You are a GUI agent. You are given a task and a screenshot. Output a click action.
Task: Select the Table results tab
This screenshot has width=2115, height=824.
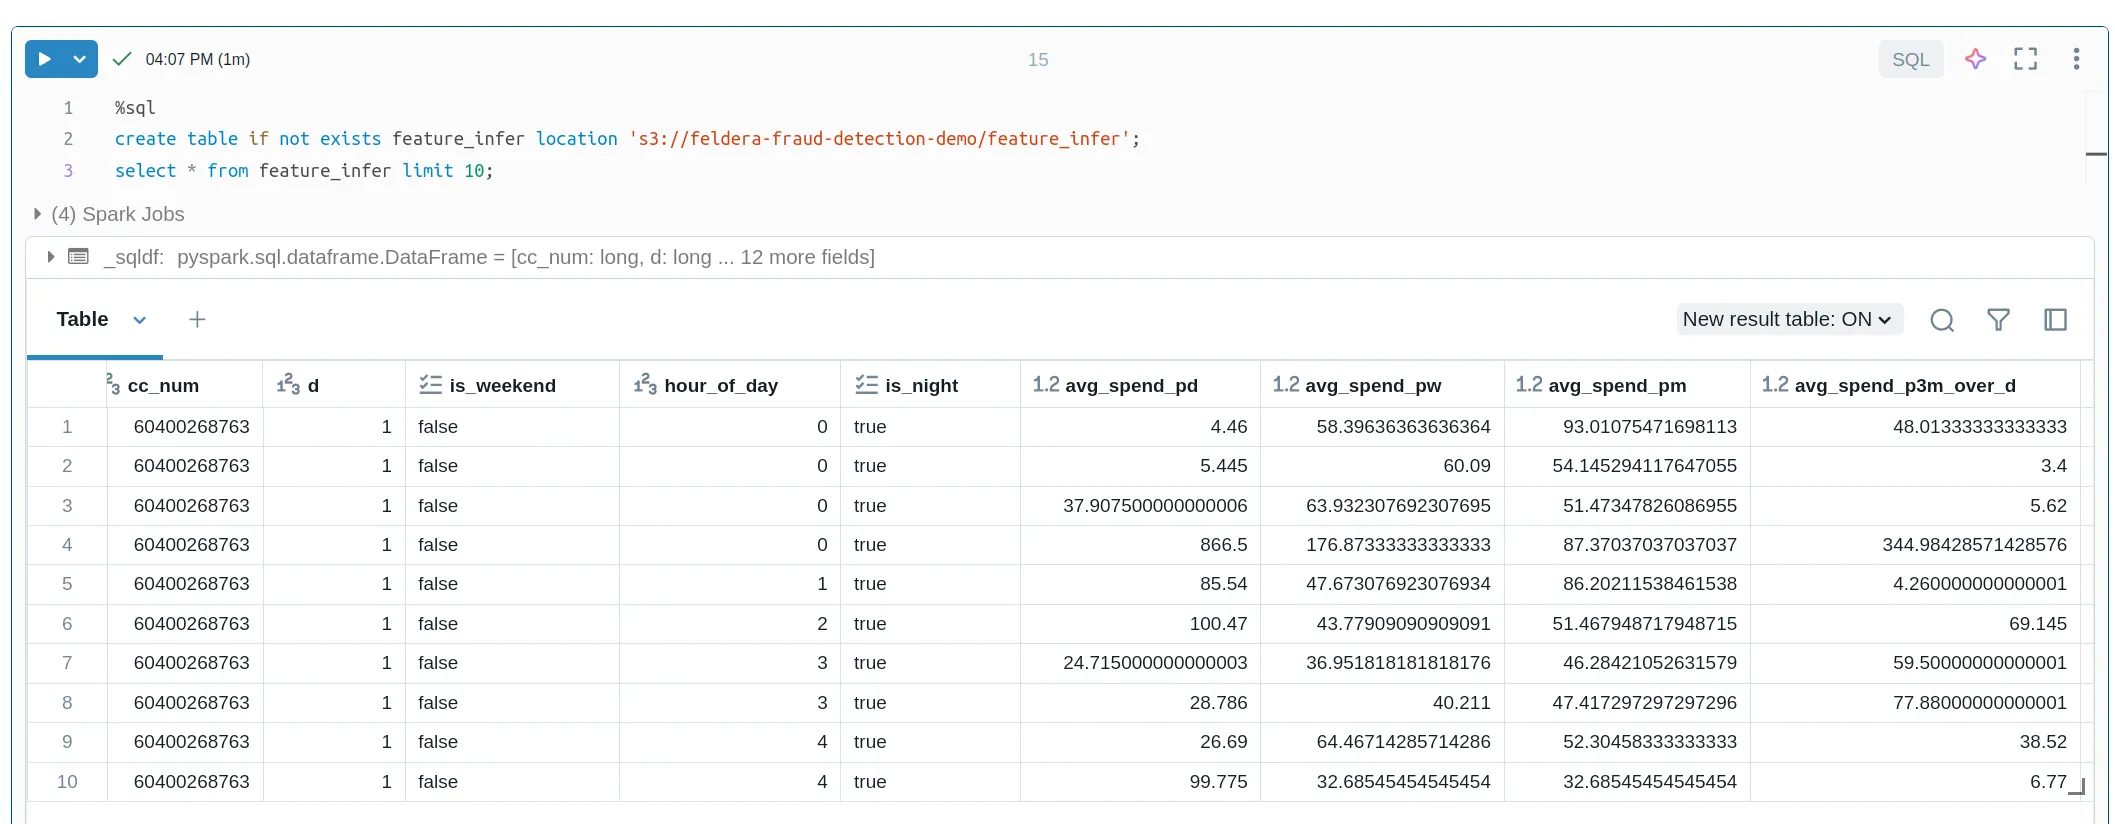point(82,319)
